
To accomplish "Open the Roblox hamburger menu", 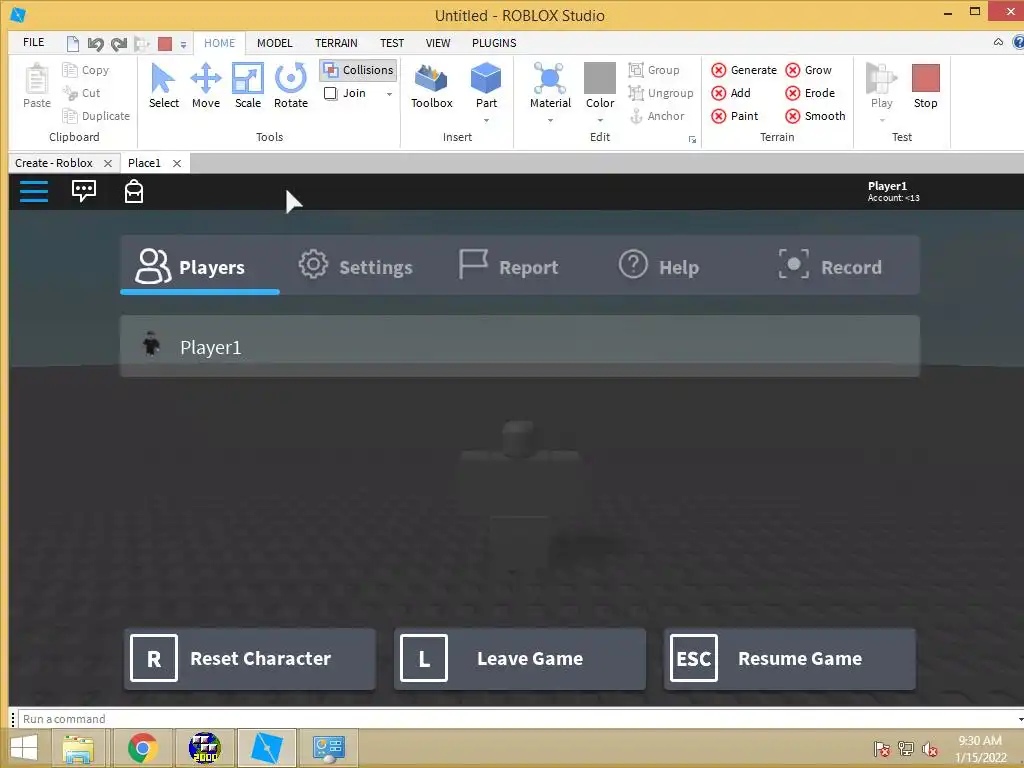I will pos(33,191).
